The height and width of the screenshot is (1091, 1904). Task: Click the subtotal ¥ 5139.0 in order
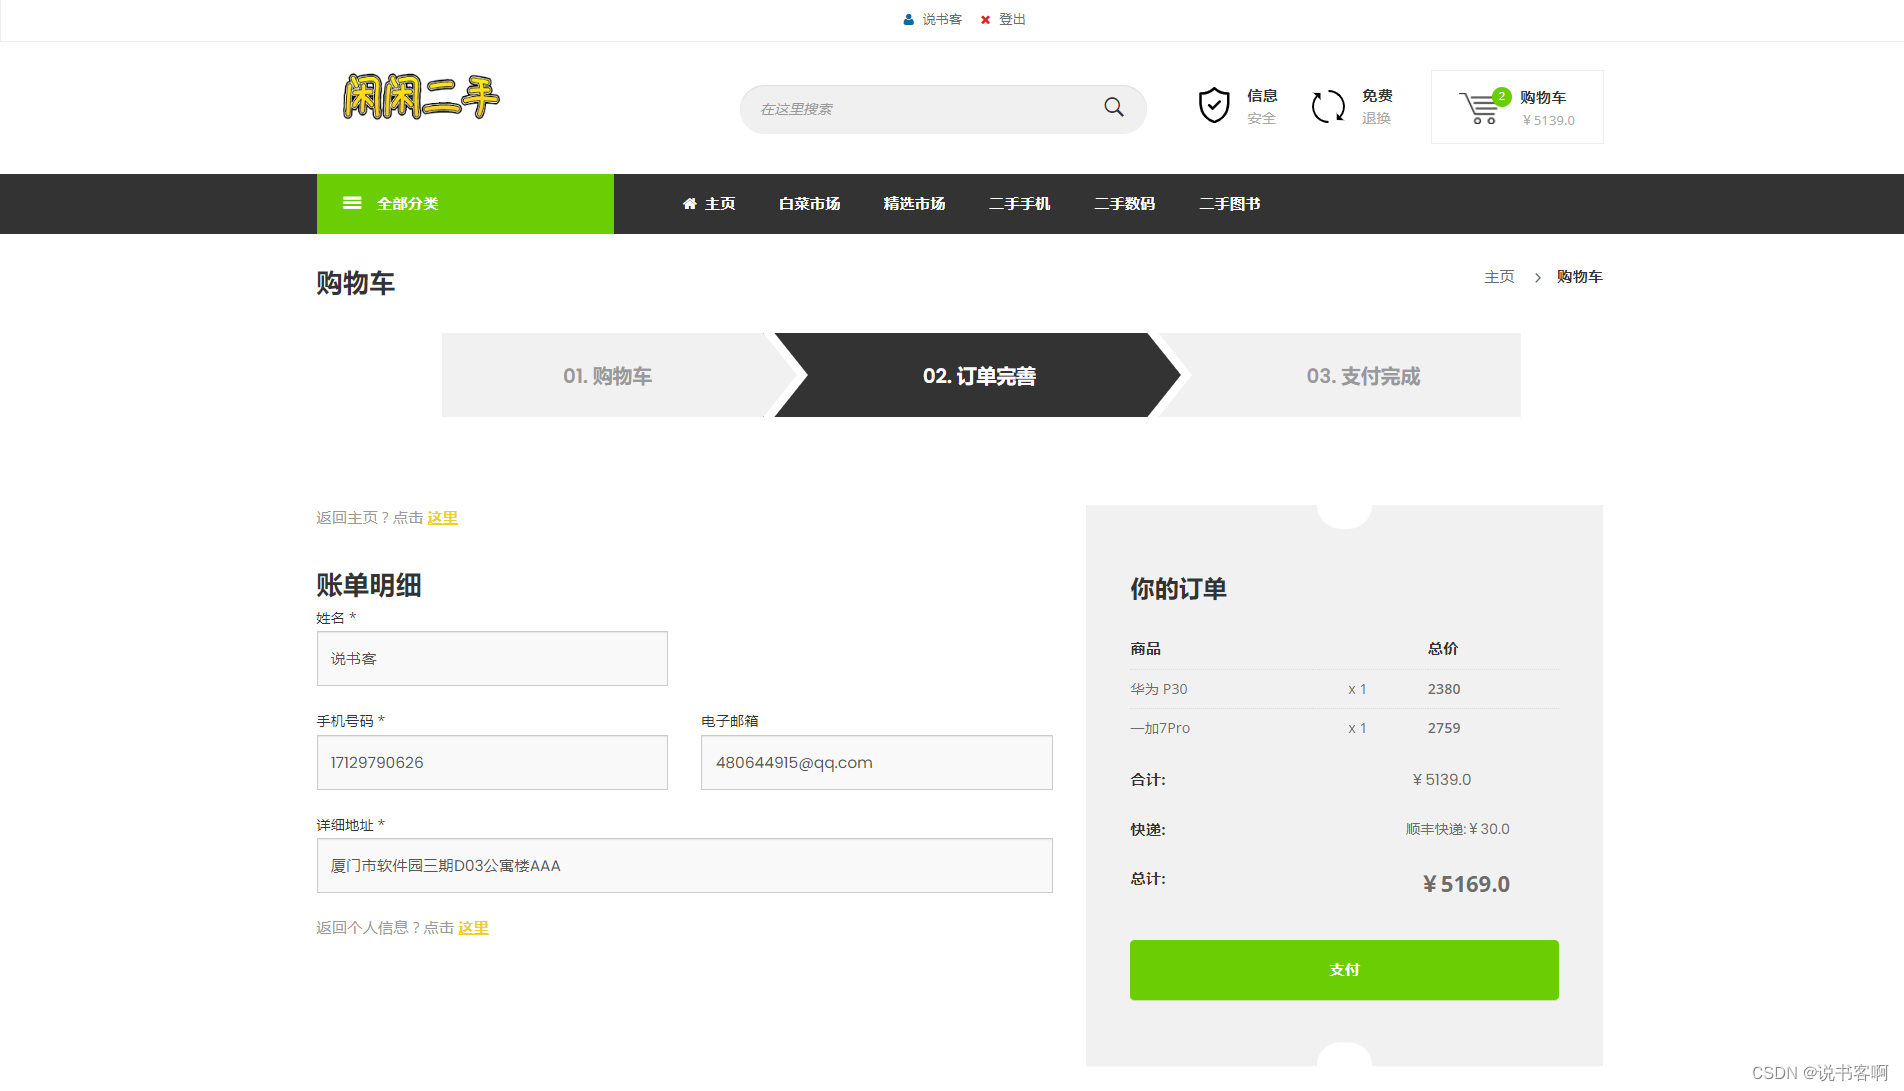(x=1442, y=779)
